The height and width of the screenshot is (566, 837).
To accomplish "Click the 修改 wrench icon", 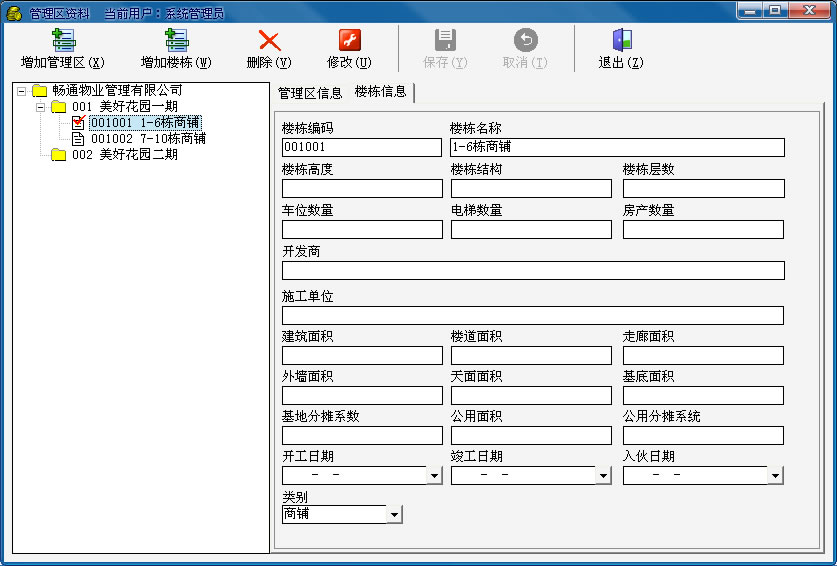I will coord(350,40).
